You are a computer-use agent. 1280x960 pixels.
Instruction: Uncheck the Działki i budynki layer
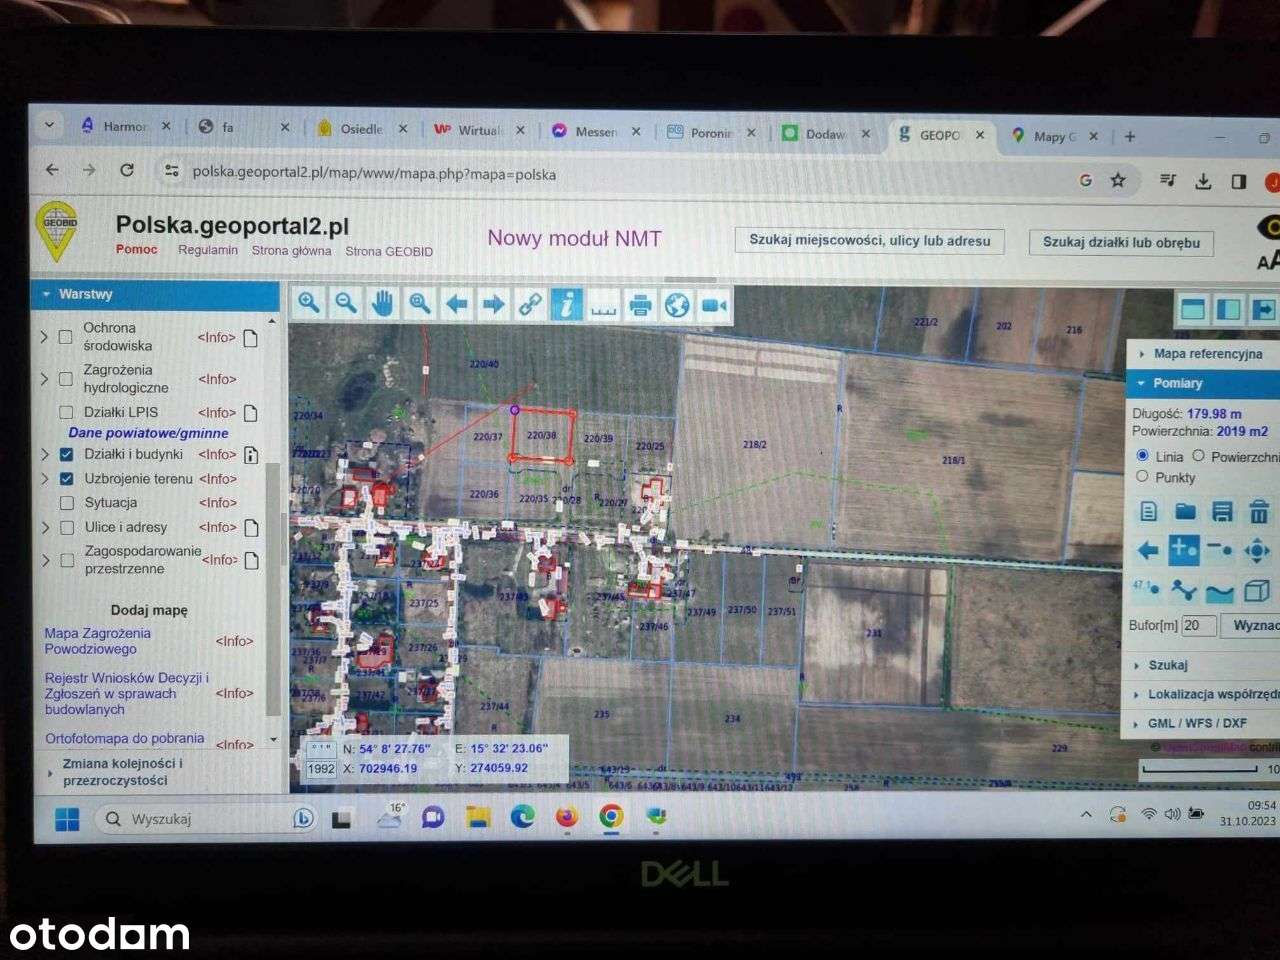[66, 454]
